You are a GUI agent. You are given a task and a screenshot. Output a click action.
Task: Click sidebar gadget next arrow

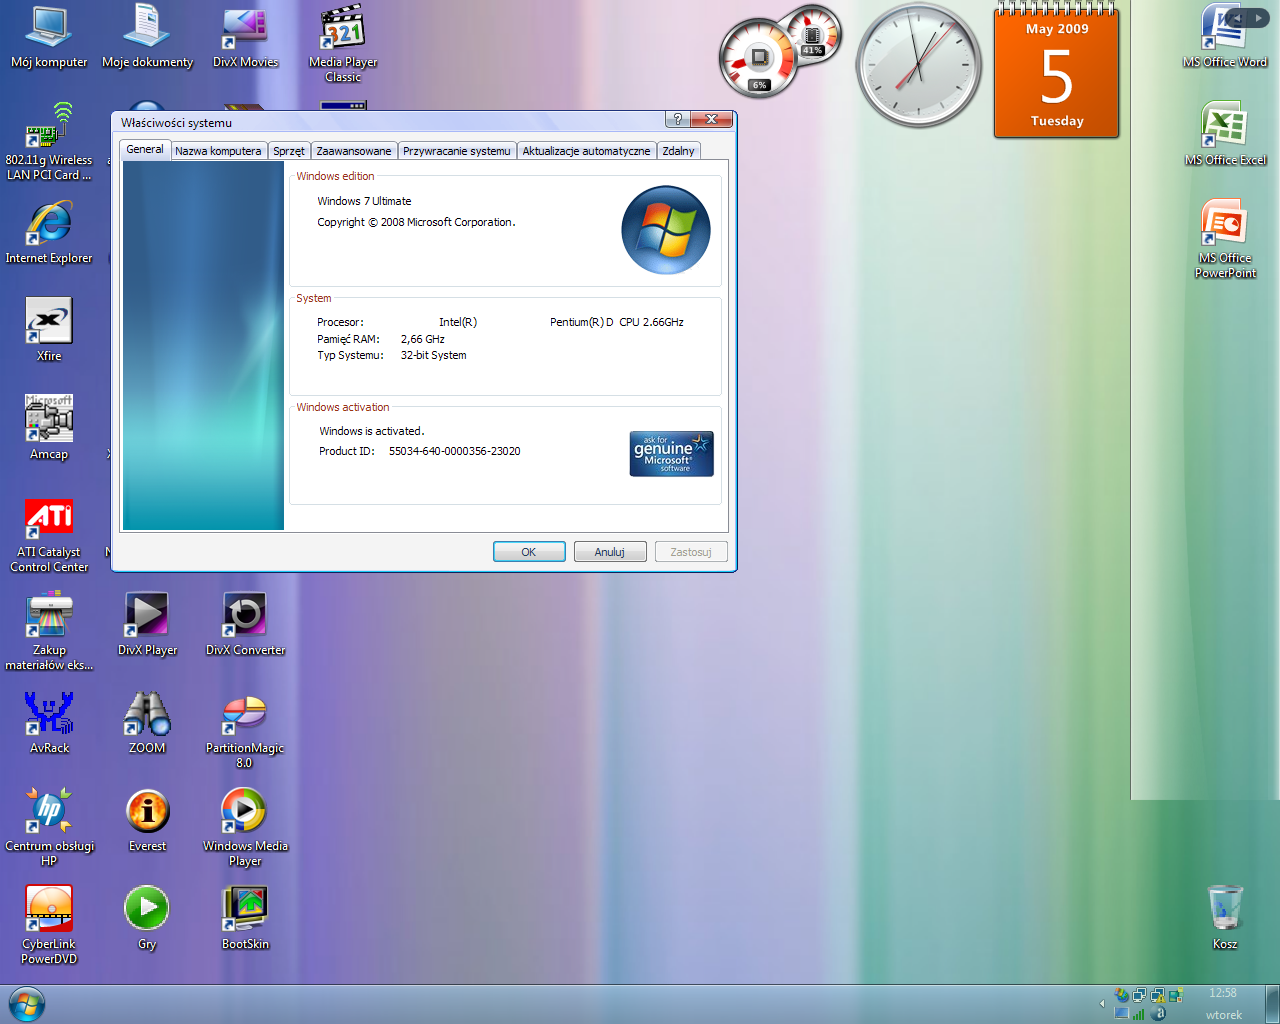[x=1258, y=18]
